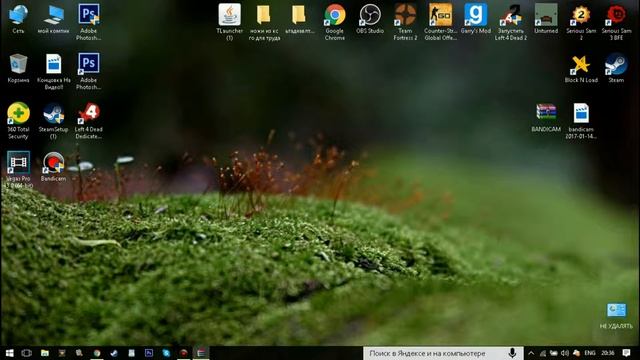Select Left 4 Dead Dedicated server shortcut
The image size is (640, 360).
pyautogui.click(x=89, y=121)
